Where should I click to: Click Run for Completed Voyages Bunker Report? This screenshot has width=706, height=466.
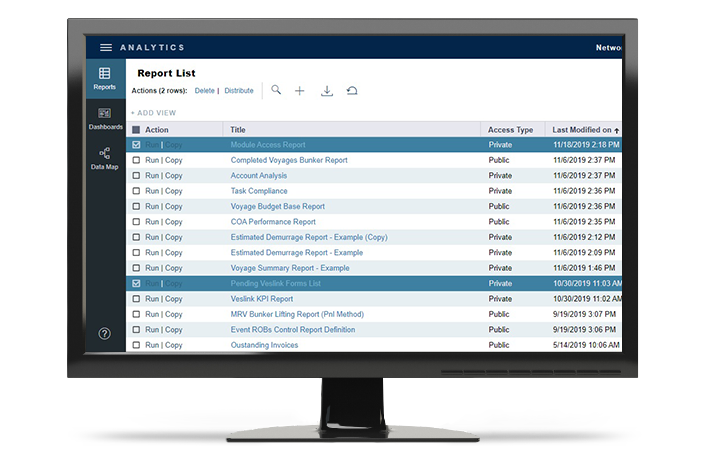point(152,160)
